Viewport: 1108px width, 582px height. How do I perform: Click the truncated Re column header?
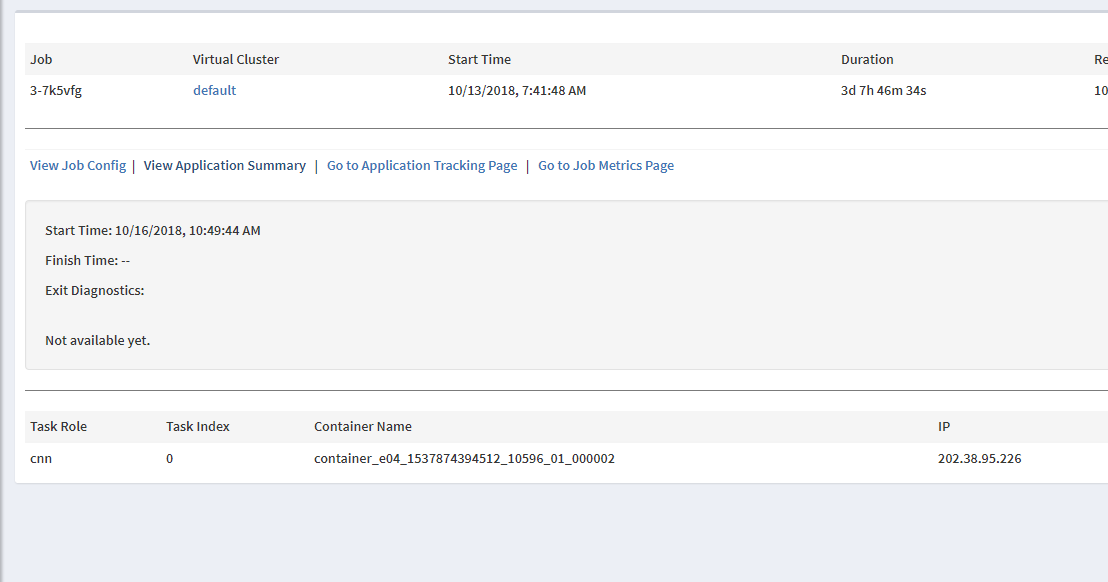tap(1100, 59)
